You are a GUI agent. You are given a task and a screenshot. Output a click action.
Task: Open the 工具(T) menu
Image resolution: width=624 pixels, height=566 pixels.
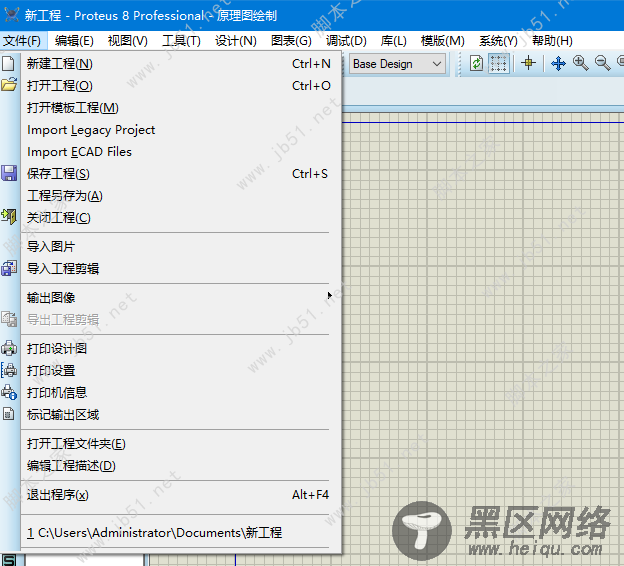click(181, 41)
